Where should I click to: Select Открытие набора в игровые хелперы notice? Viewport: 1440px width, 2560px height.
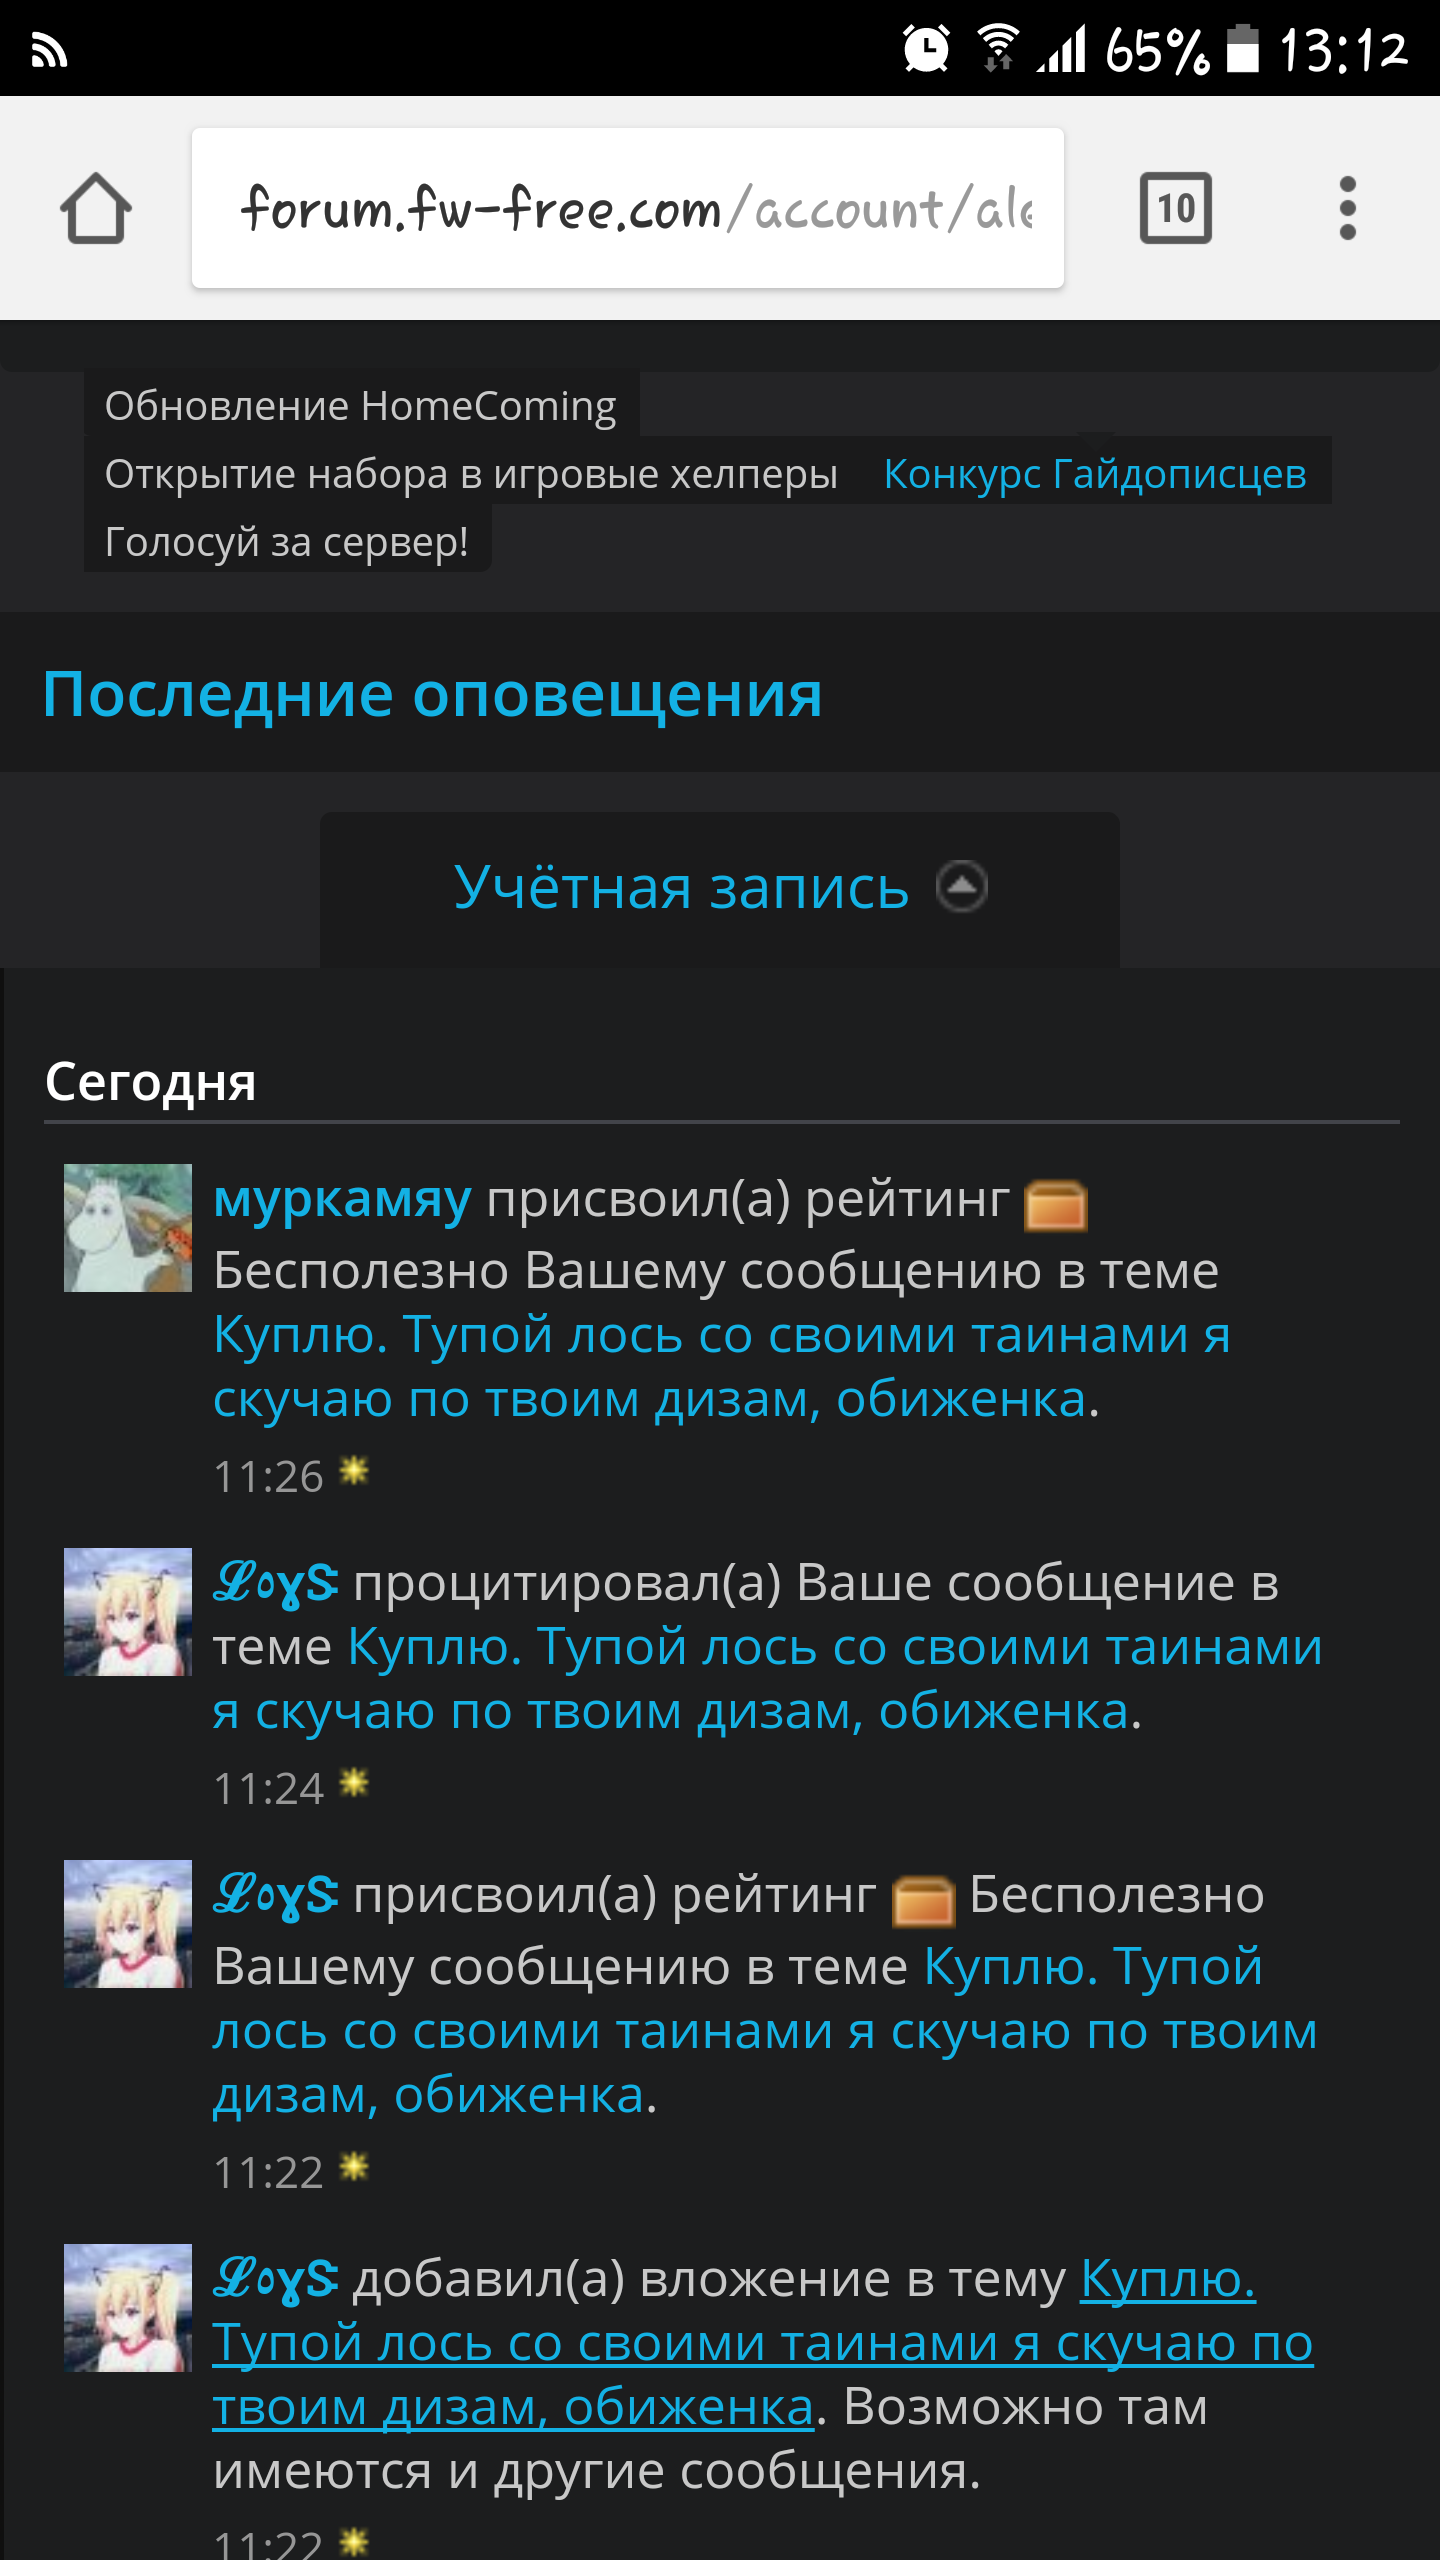[x=471, y=473]
